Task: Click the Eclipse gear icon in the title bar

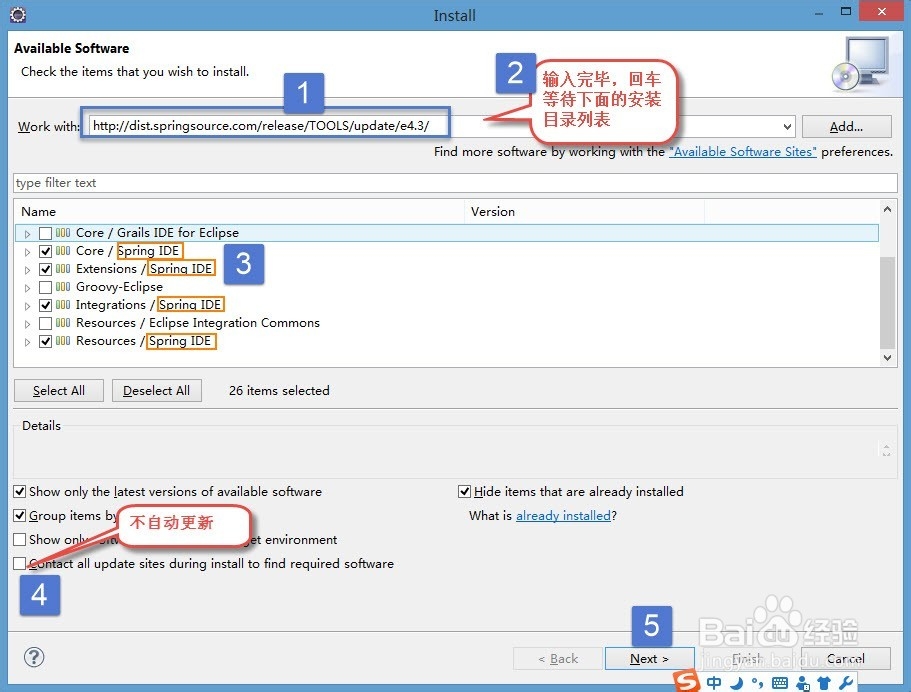Action: (16, 13)
